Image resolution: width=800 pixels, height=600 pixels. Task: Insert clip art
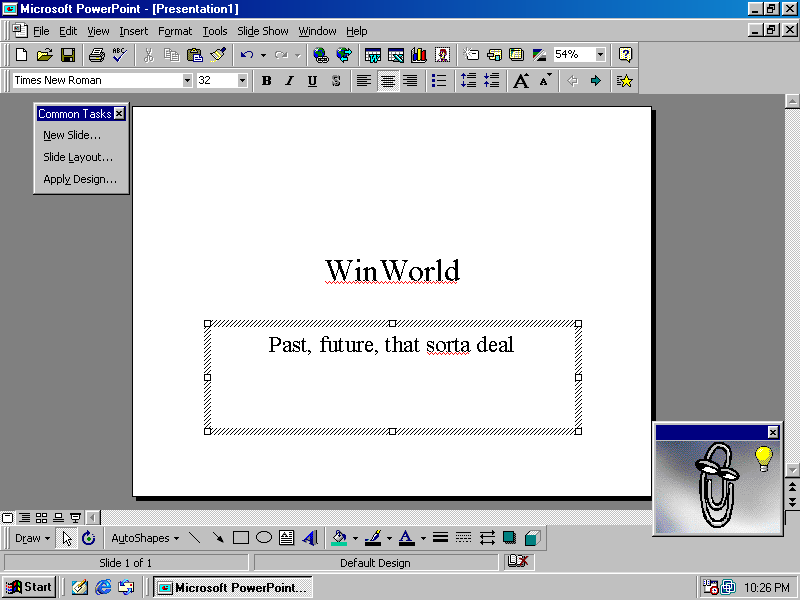[x=442, y=55]
